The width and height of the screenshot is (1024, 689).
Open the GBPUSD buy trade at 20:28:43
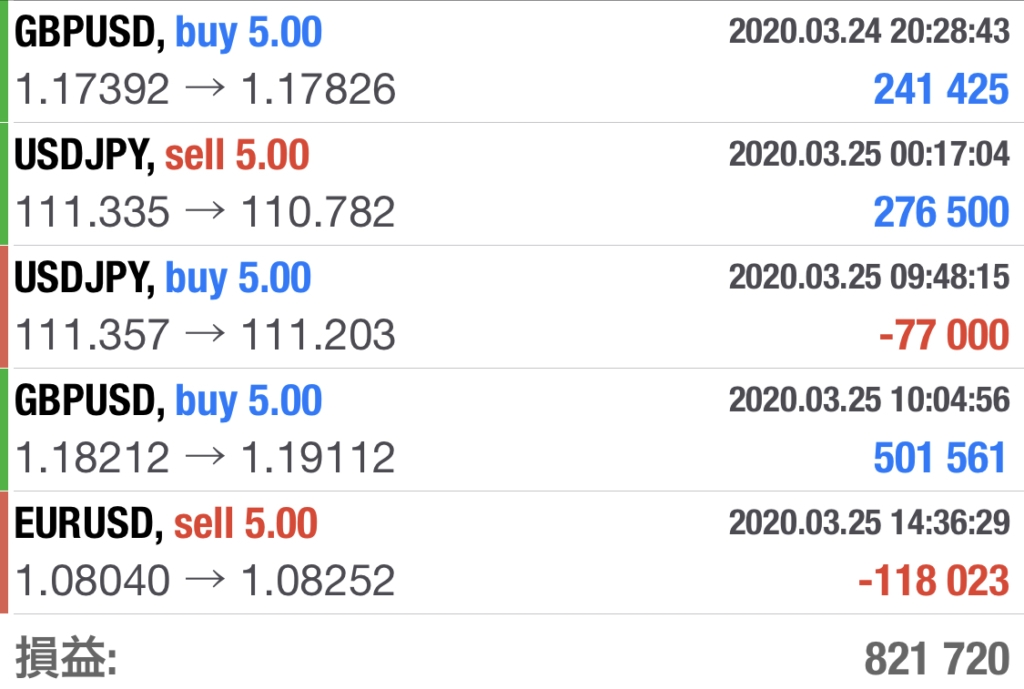pyautogui.click(x=512, y=61)
